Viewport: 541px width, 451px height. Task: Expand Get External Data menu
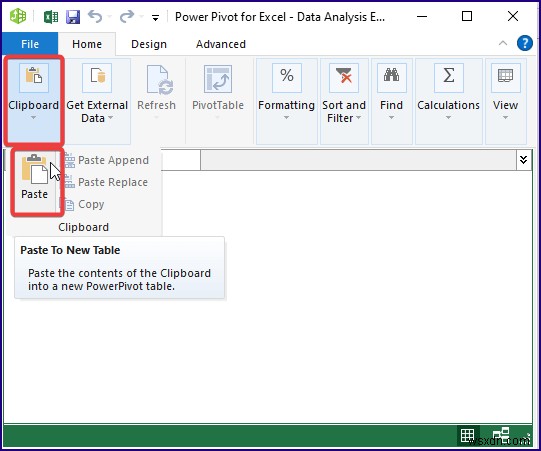pos(97,101)
